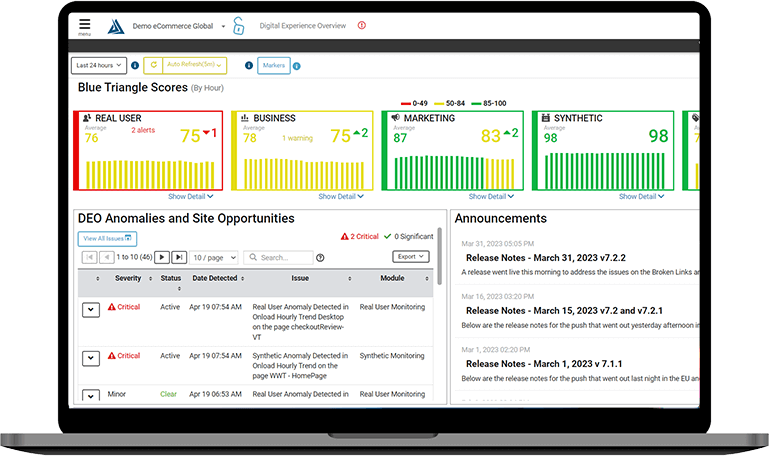Open the Auto Refresh (5m) dropdown
This screenshot has height=456, width=769.
[196, 65]
